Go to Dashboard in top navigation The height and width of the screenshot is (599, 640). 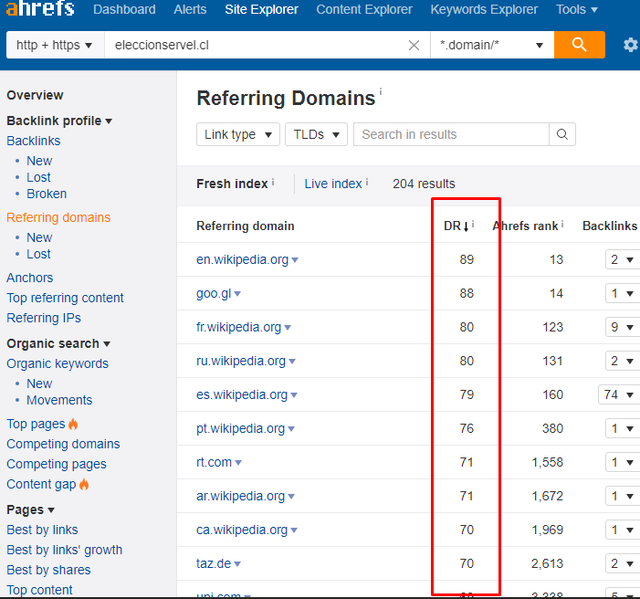(x=124, y=9)
